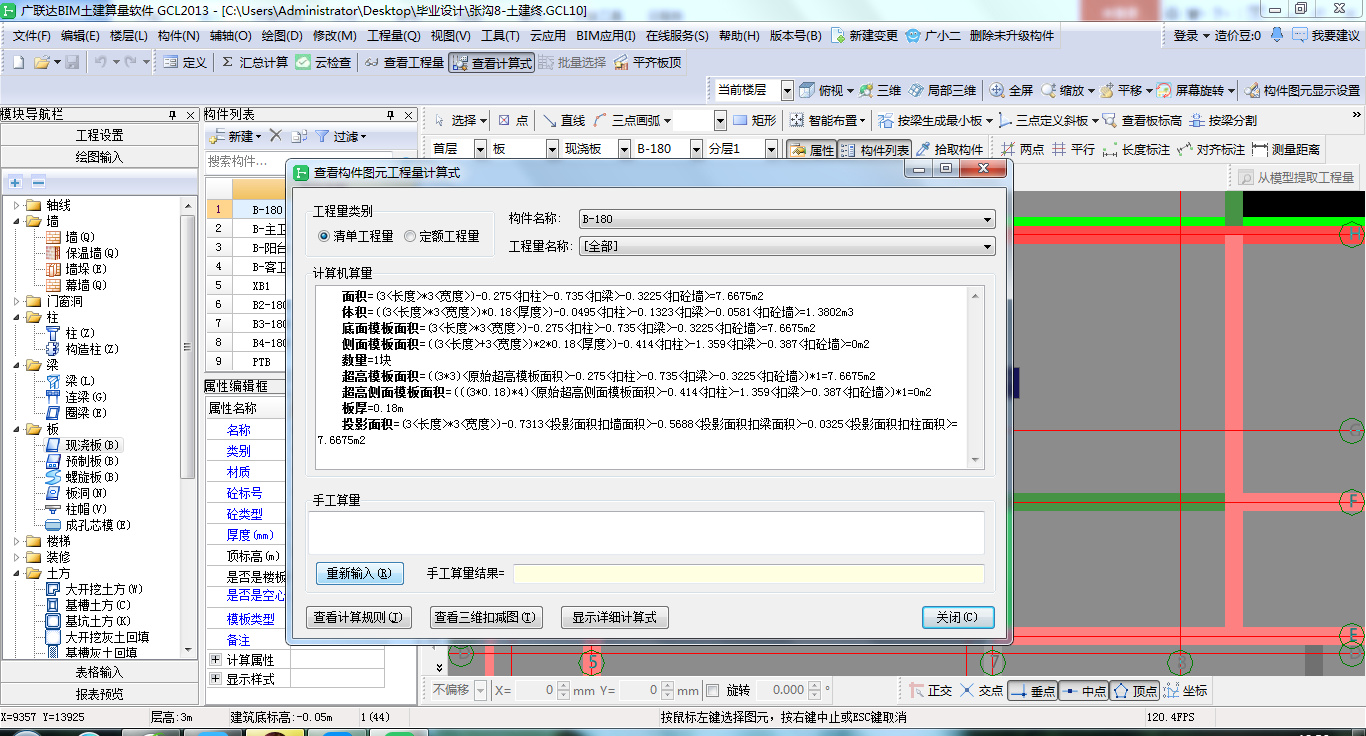This screenshot has width=1366, height=736.
Task: Click 查看工程量 to view quantities
Action: [404, 62]
